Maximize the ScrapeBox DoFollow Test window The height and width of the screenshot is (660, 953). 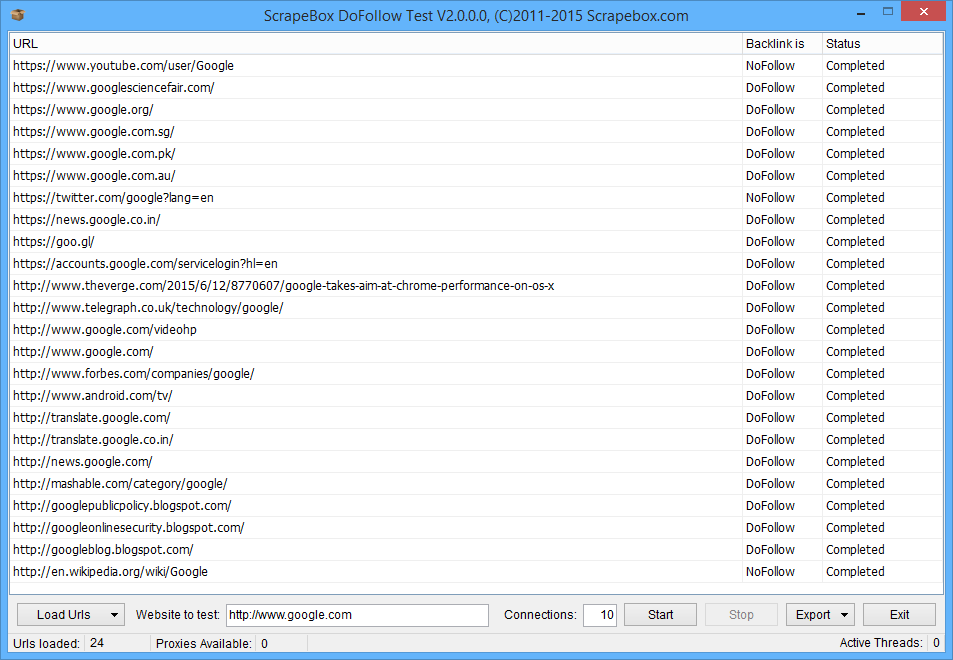point(887,14)
